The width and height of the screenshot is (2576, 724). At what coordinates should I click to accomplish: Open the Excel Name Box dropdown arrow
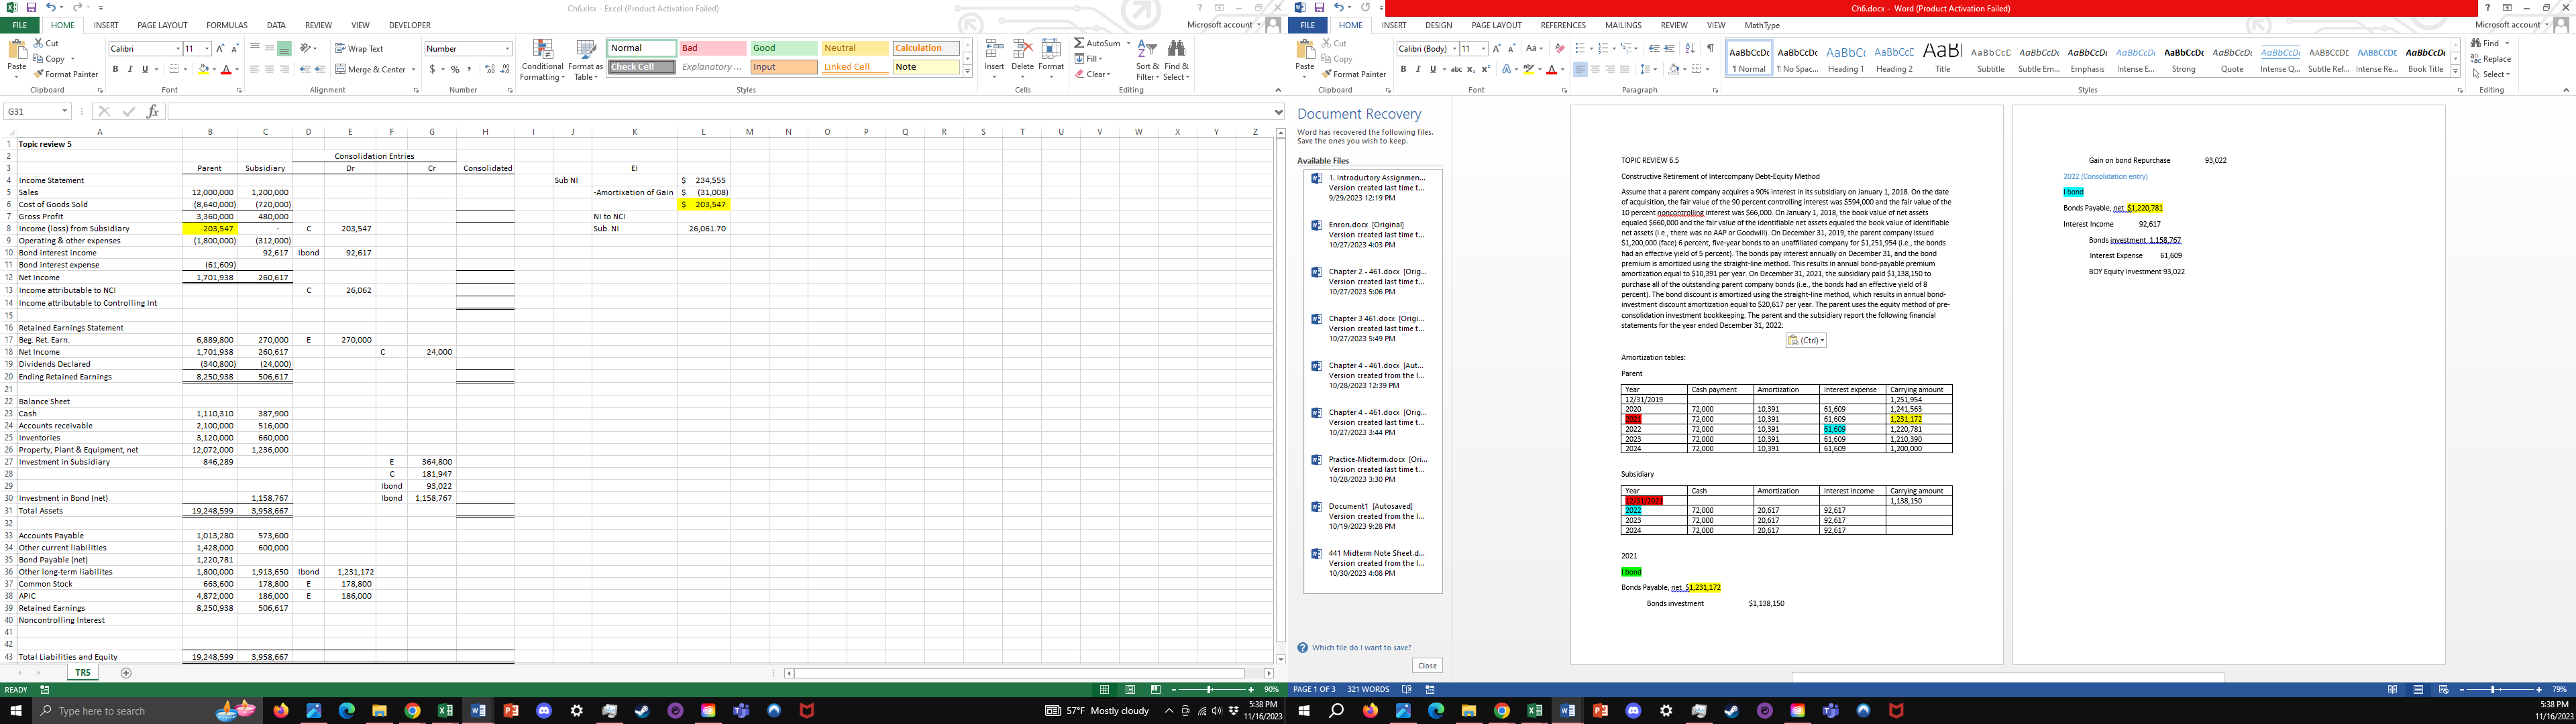click(x=65, y=111)
